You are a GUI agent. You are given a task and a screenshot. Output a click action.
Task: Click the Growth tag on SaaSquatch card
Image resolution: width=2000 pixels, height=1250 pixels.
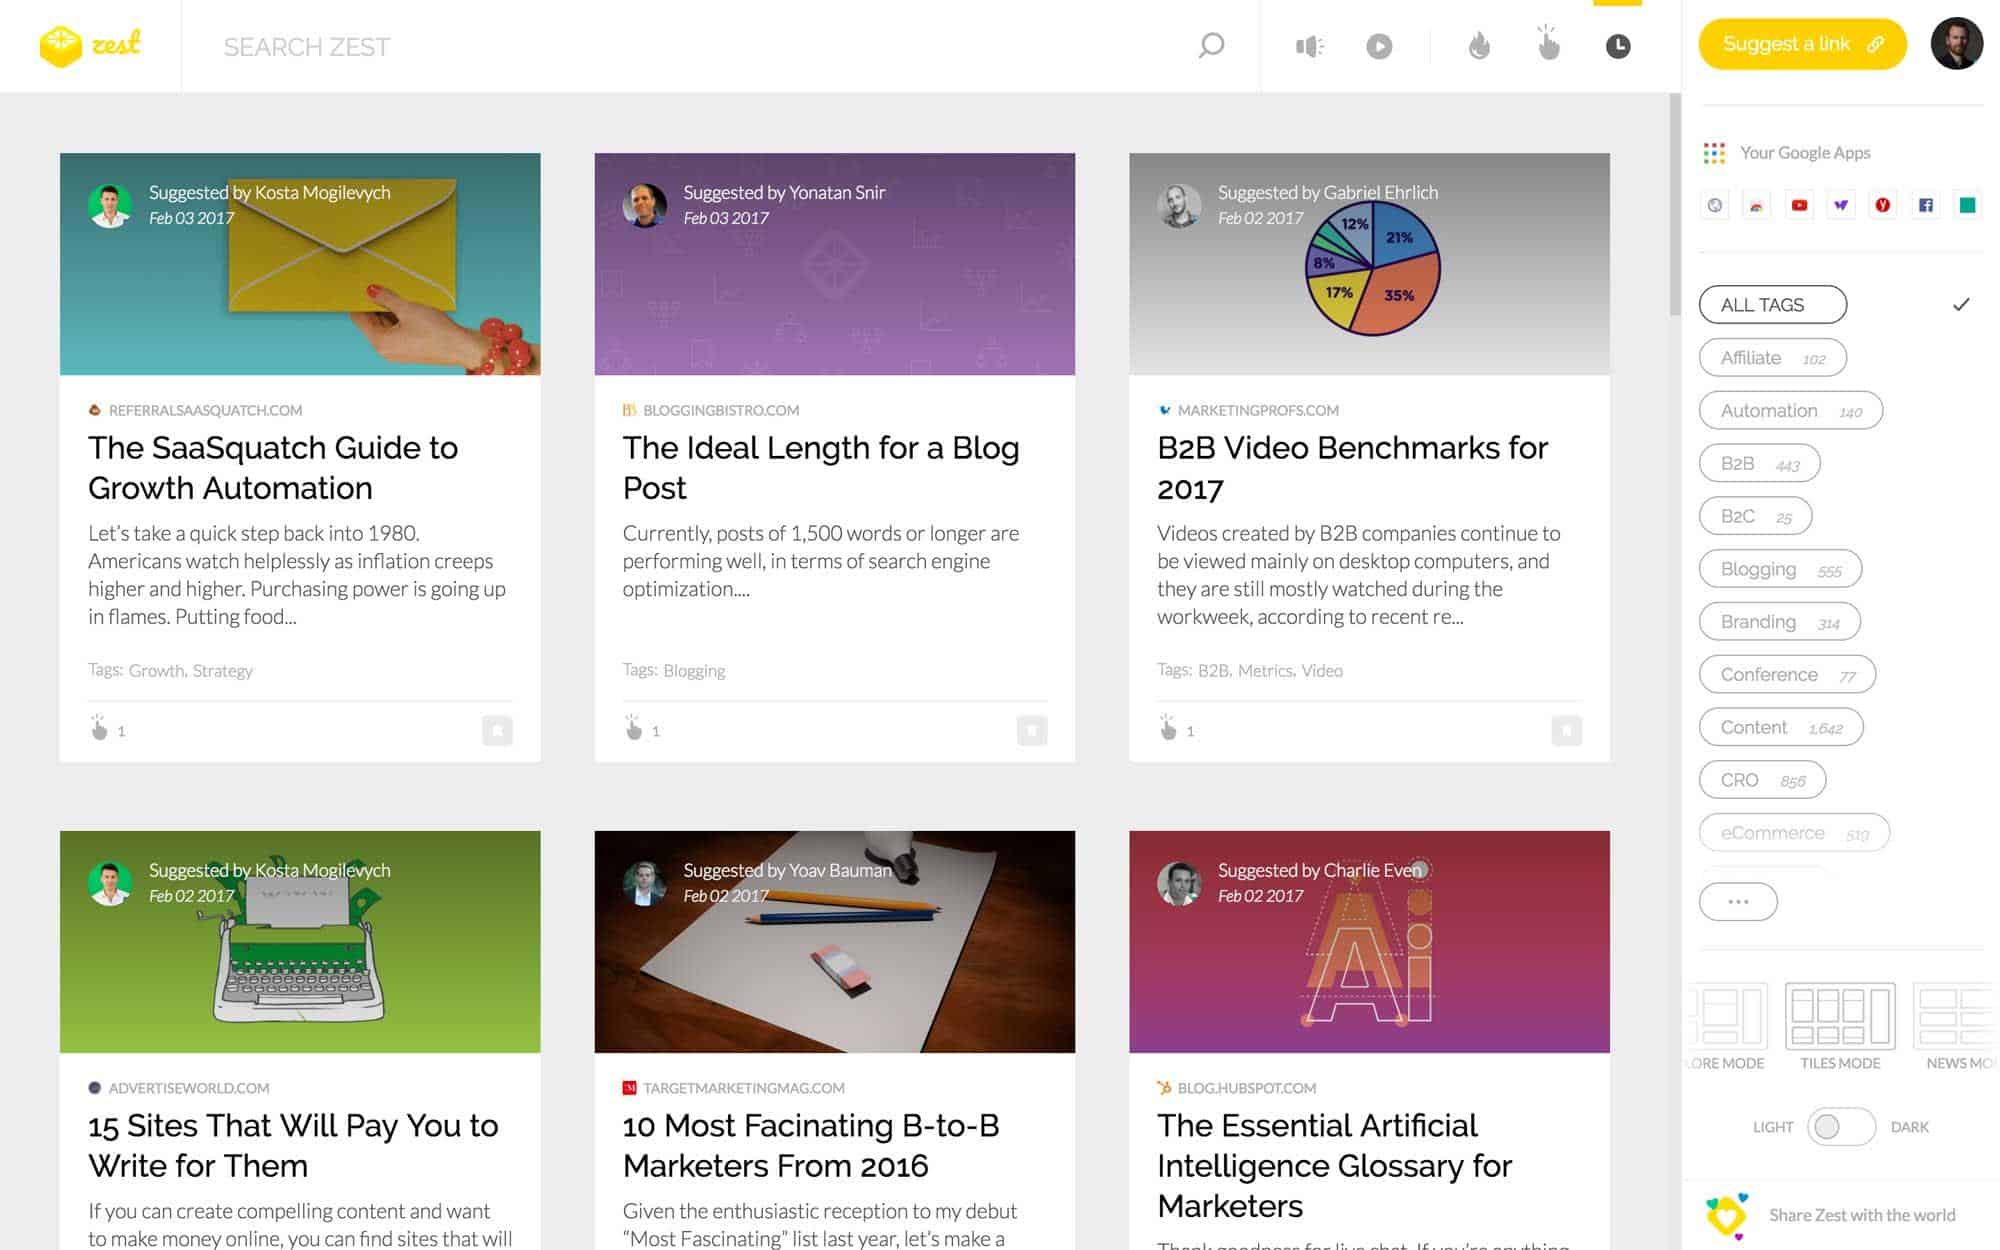click(156, 671)
